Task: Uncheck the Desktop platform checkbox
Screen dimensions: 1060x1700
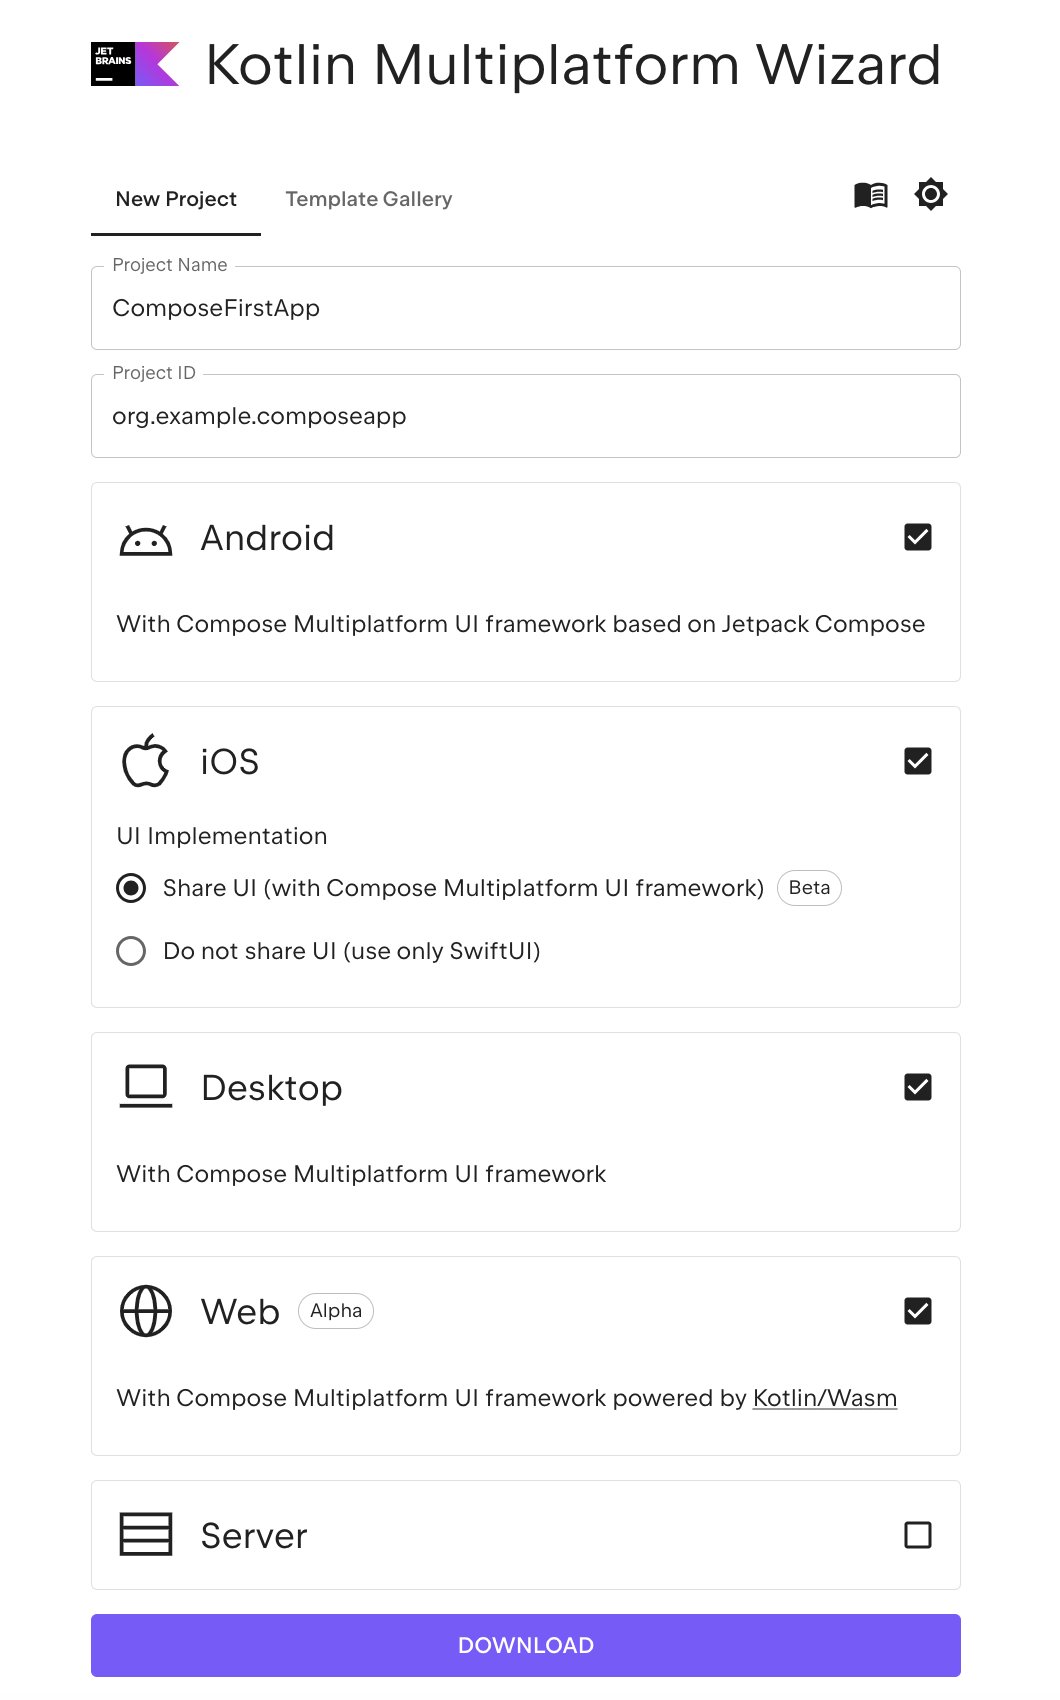Action: click(918, 1087)
